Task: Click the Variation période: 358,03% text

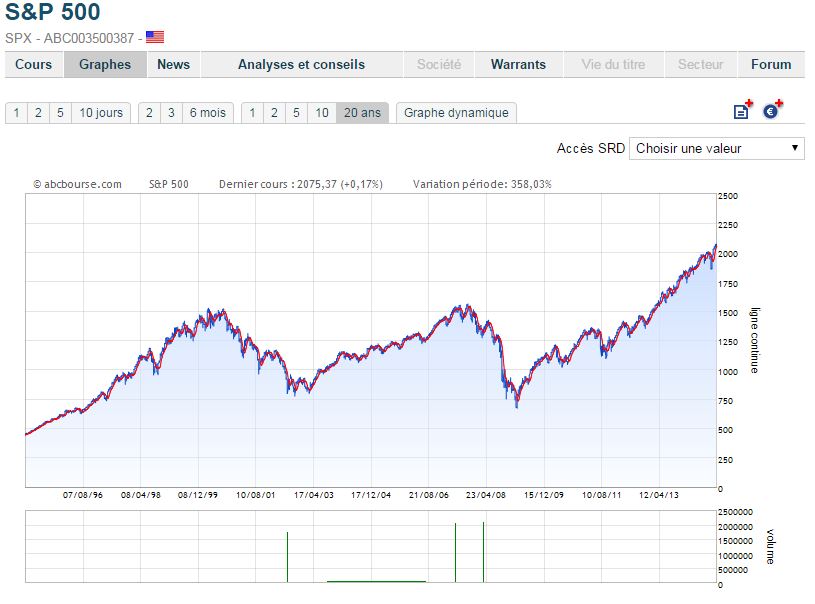Action: tap(482, 184)
